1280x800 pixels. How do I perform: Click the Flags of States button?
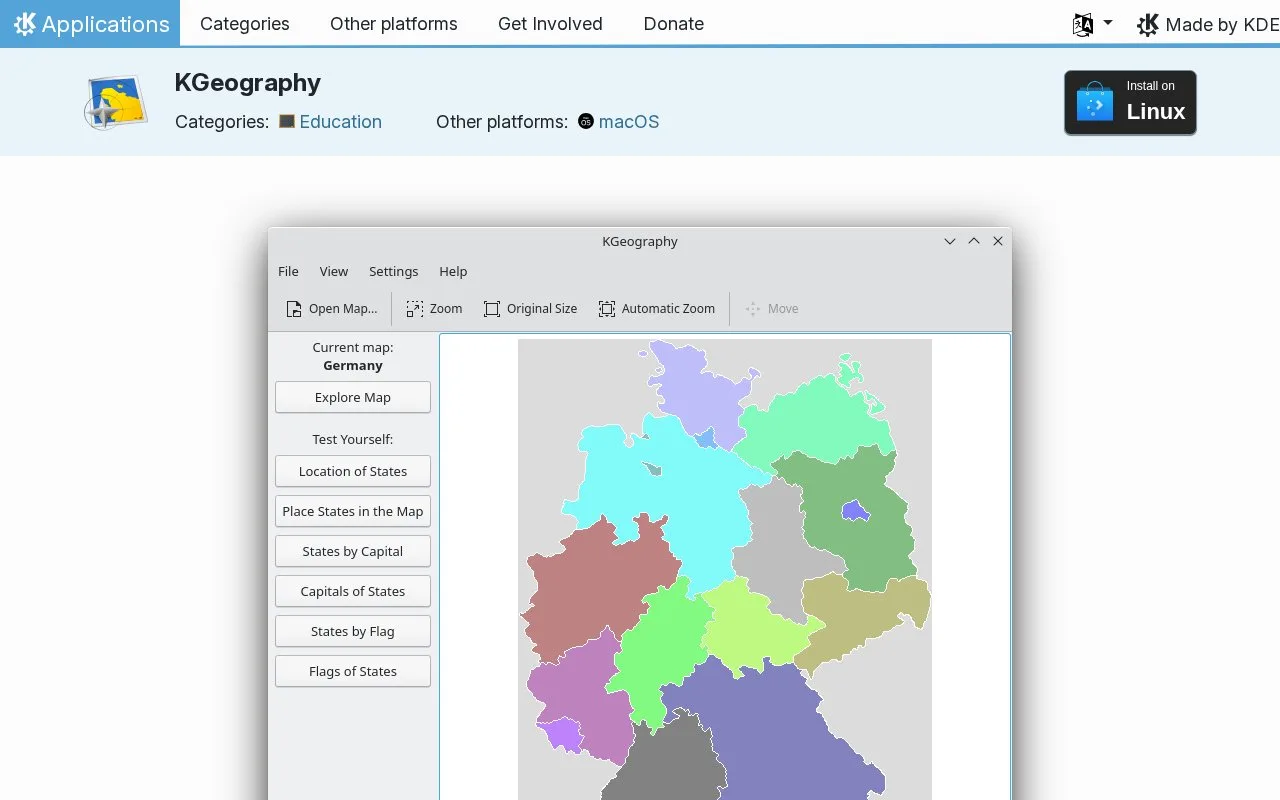click(x=353, y=671)
